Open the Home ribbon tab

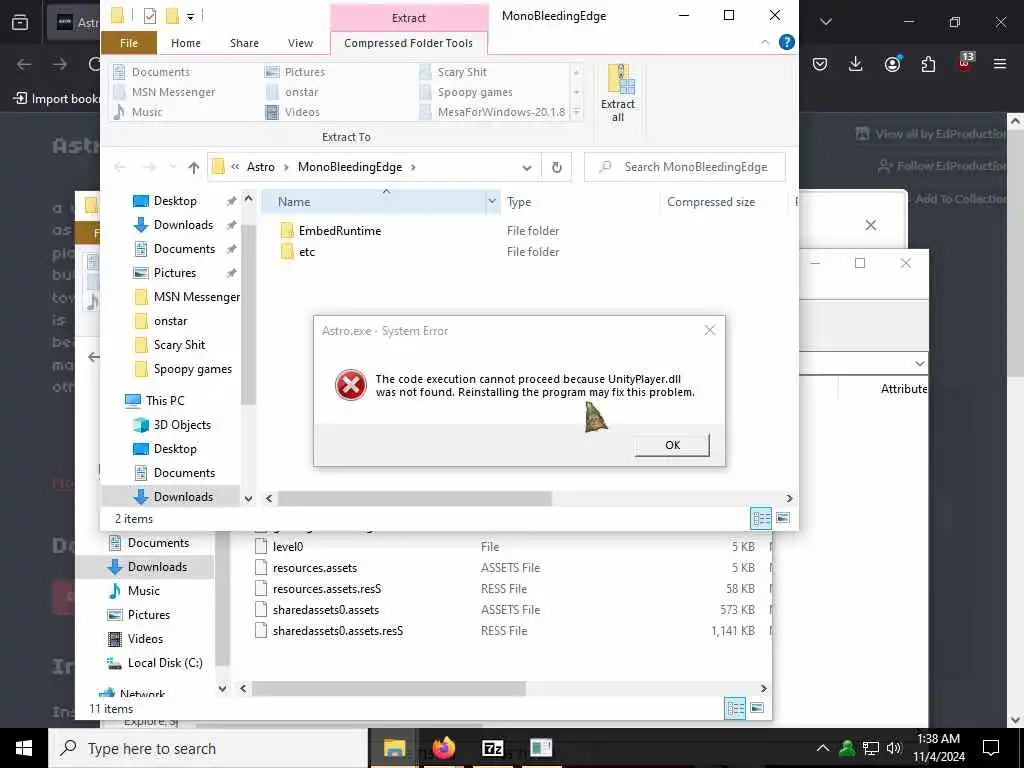click(185, 43)
